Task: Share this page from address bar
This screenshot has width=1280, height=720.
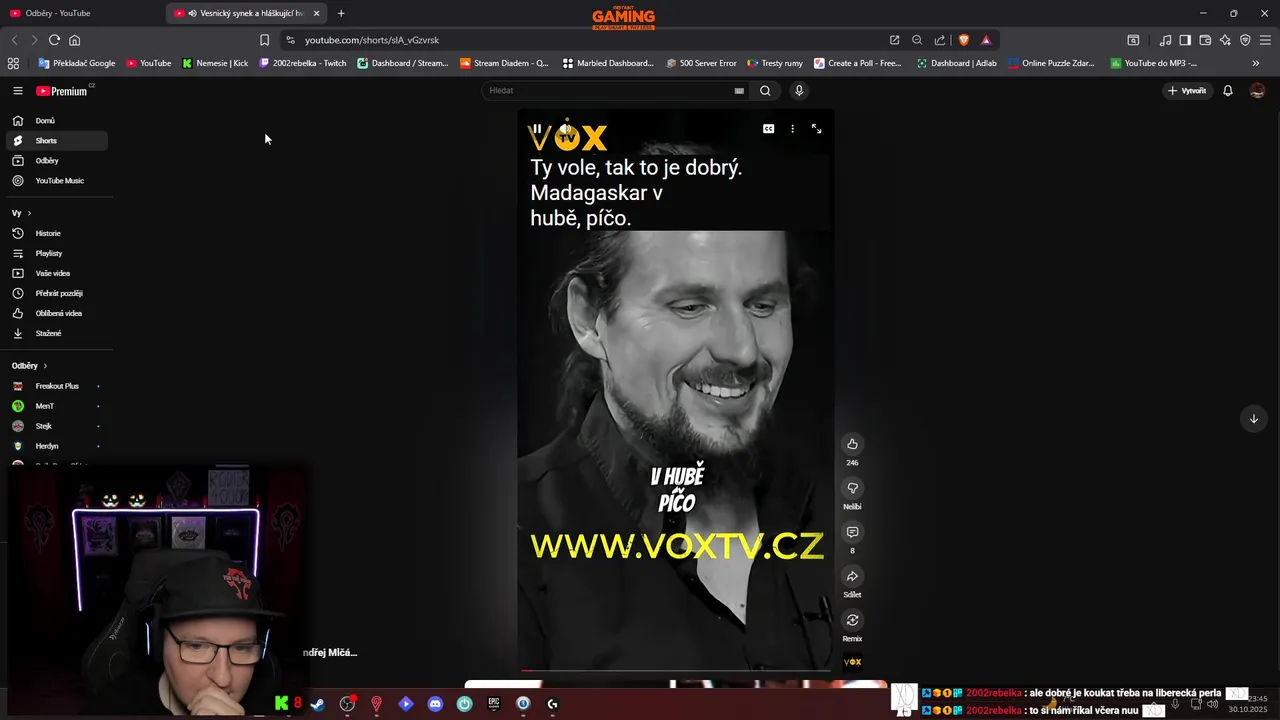Action: click(939, 40)
